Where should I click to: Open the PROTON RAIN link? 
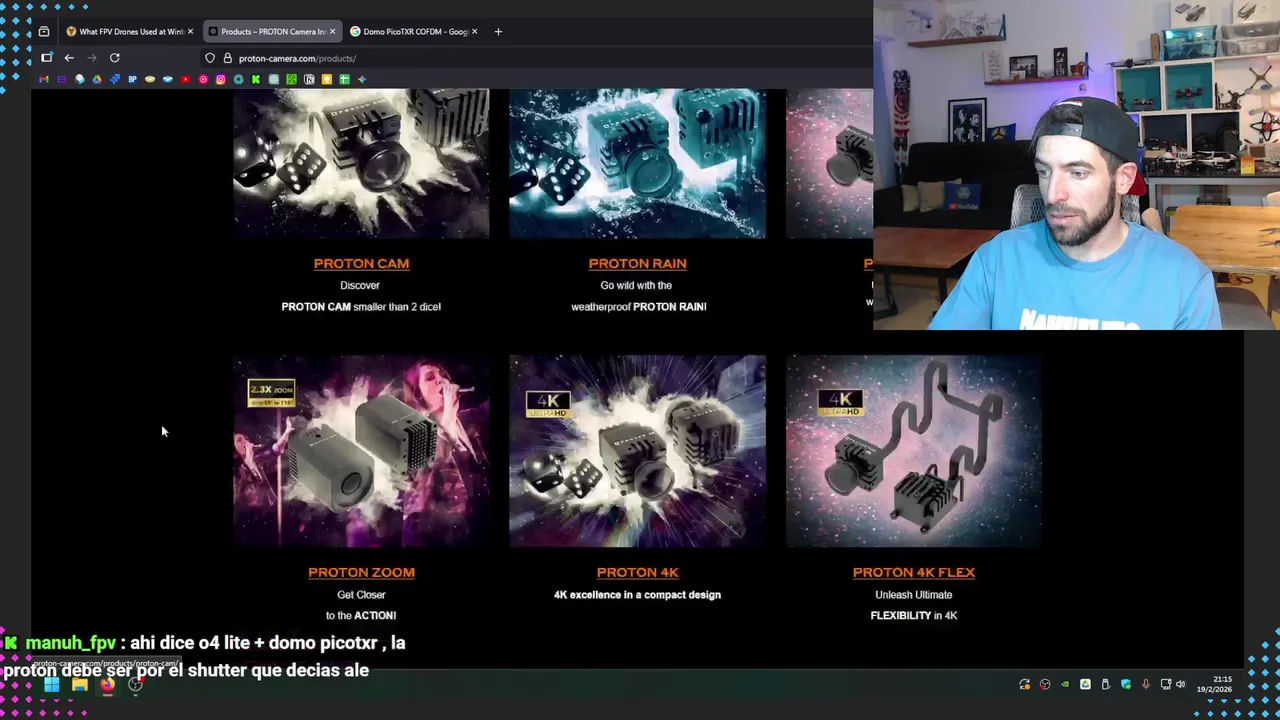click(637, 263)
